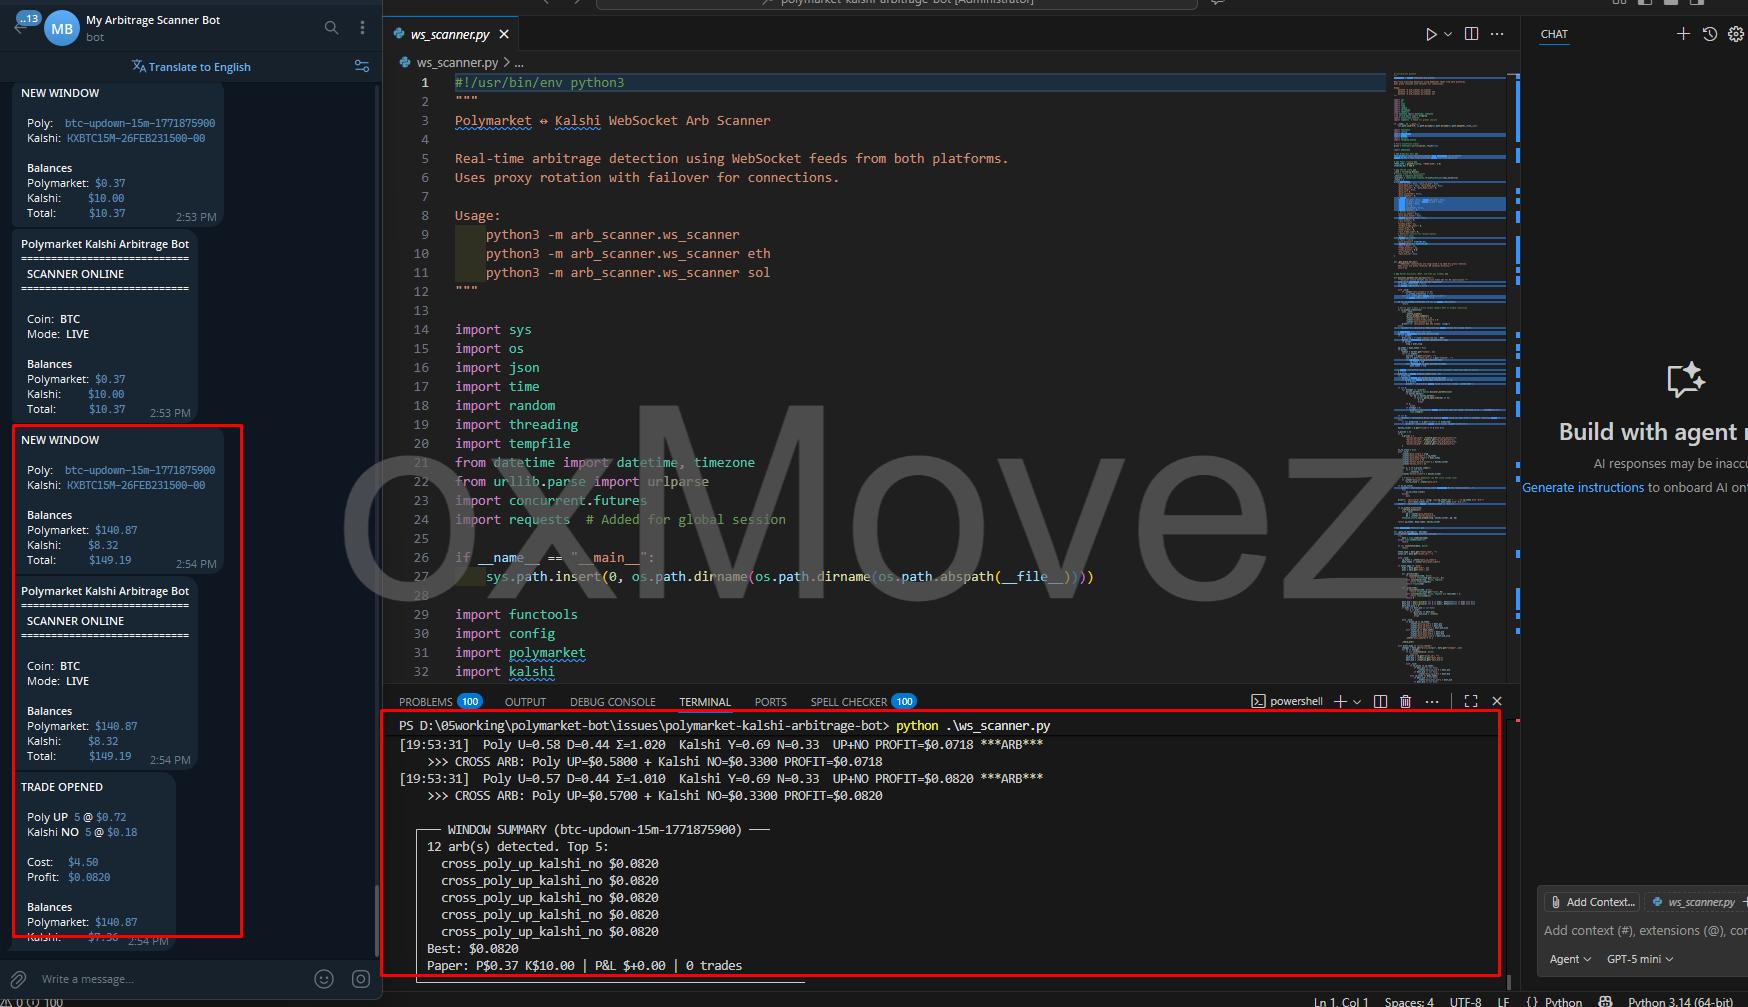Open the SPELL CHECKER tab
Viewport: 1748px width, 1007px height.
[863, 702]
